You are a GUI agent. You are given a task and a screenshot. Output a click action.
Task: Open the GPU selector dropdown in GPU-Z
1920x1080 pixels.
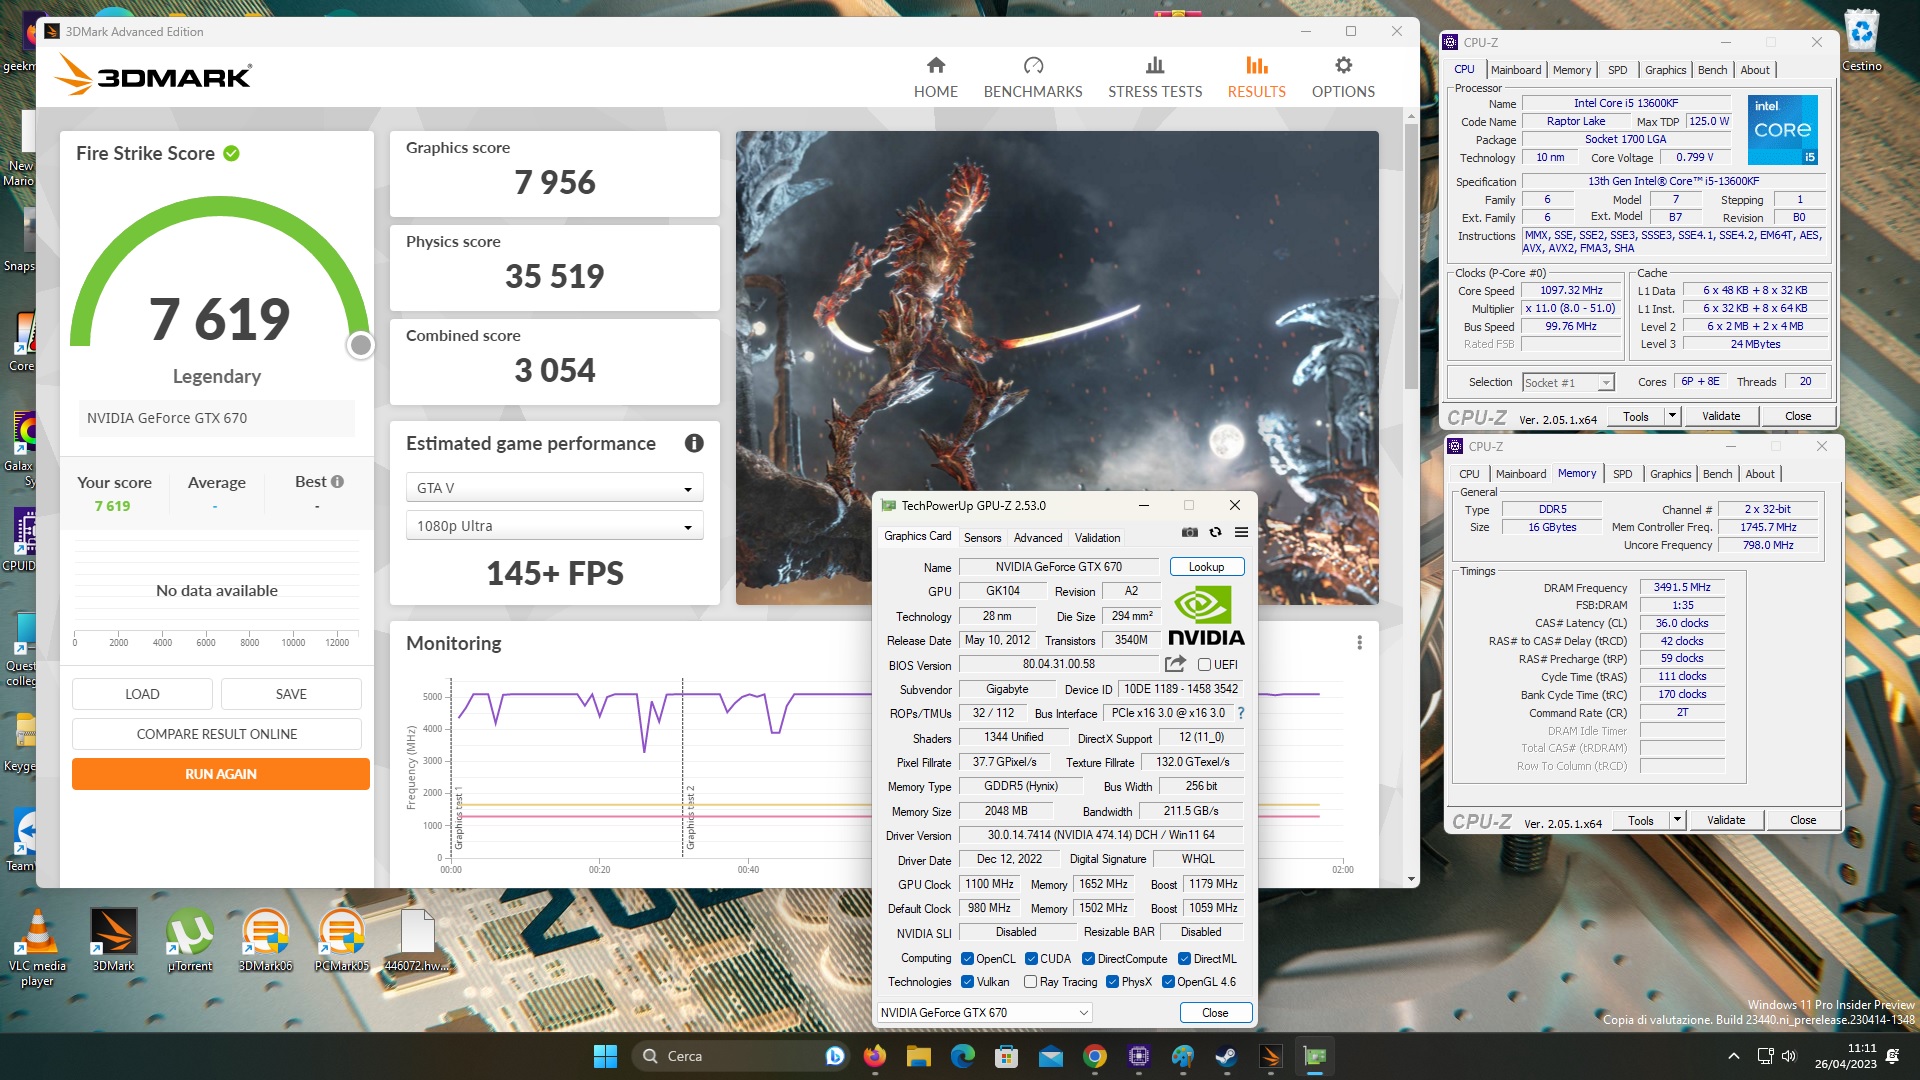click(984, 1013)
